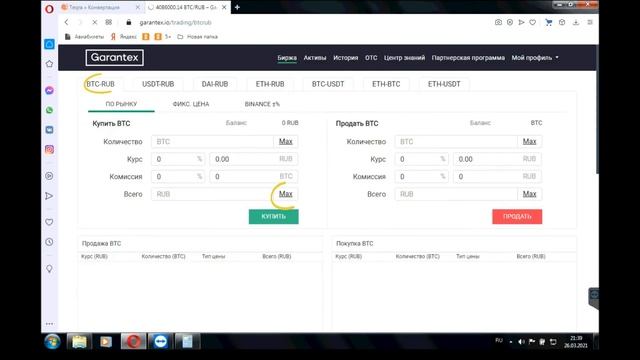Open a new browser tab

pos(237,7)
